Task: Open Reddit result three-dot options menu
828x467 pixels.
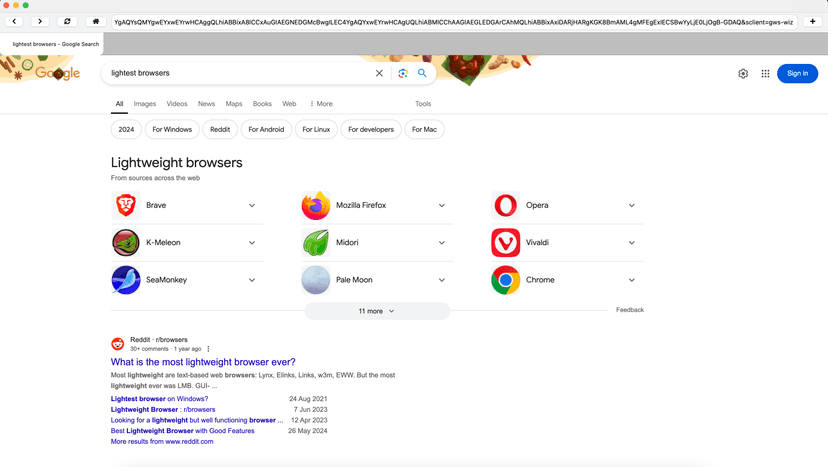Action: tap(208, 349)
